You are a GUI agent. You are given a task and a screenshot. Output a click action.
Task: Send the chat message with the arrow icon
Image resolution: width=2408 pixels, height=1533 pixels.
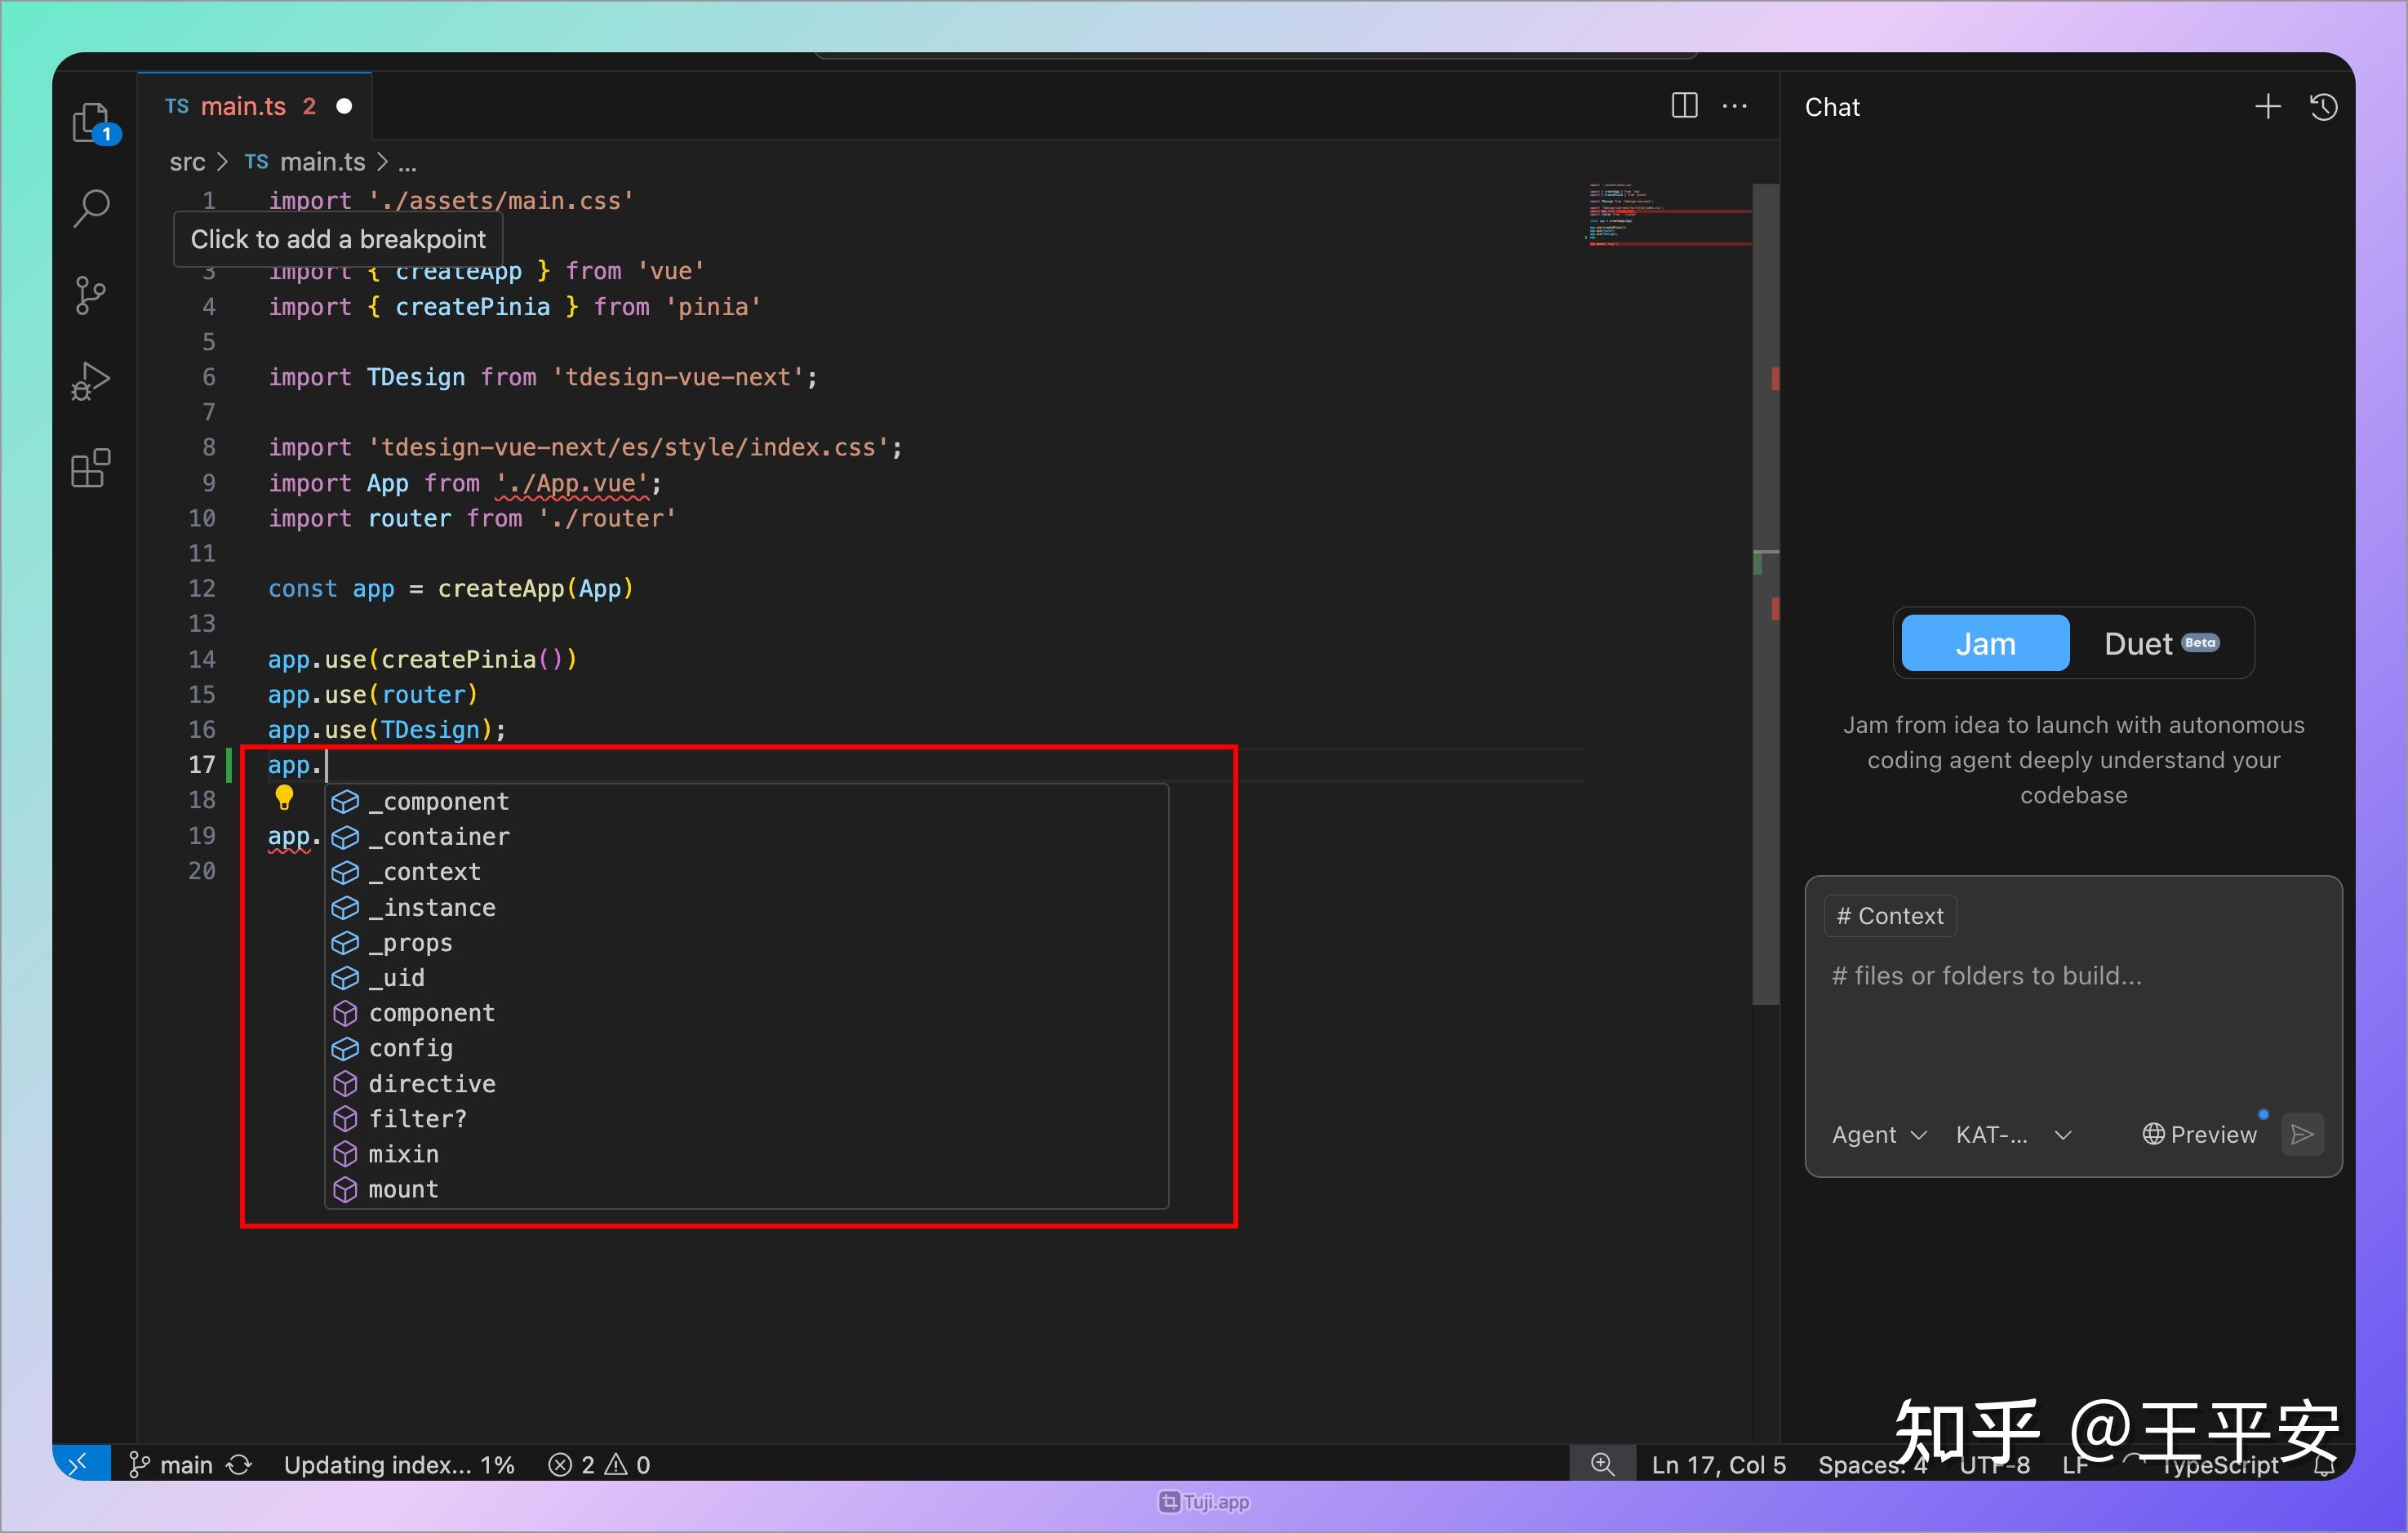coord(2303,1134)
